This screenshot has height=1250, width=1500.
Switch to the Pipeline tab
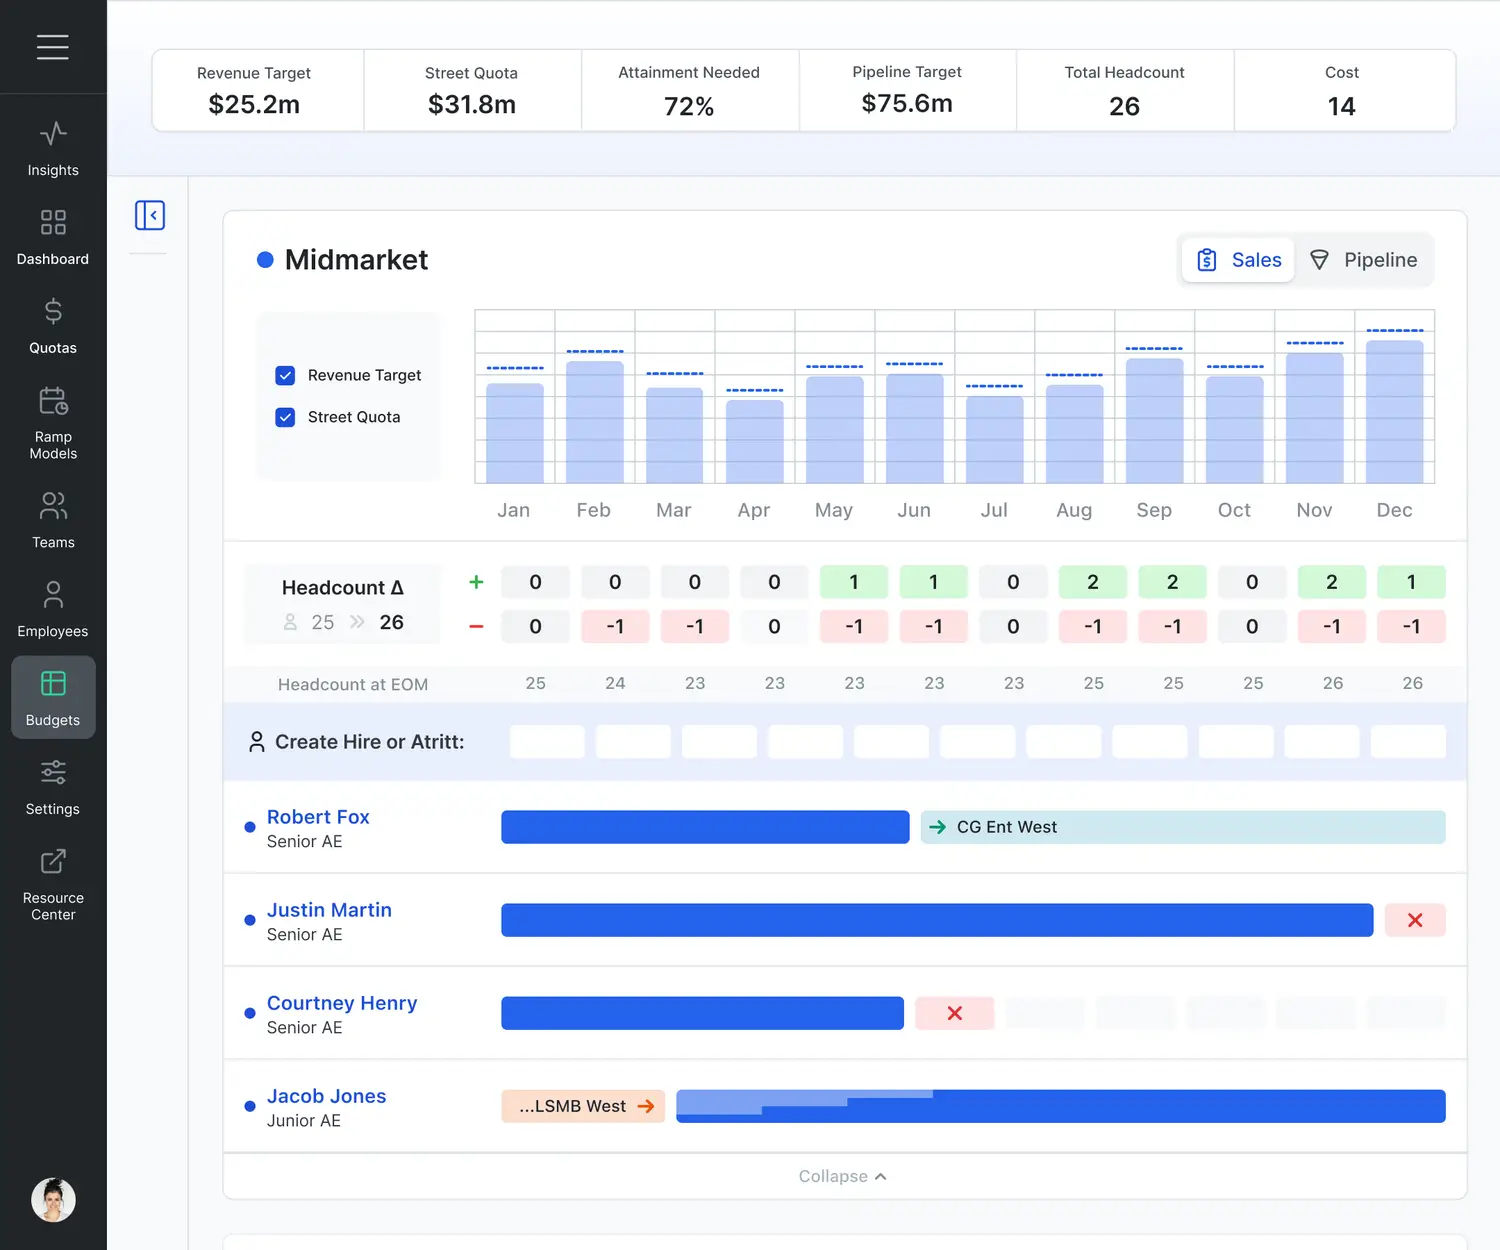coord(1364,260)
